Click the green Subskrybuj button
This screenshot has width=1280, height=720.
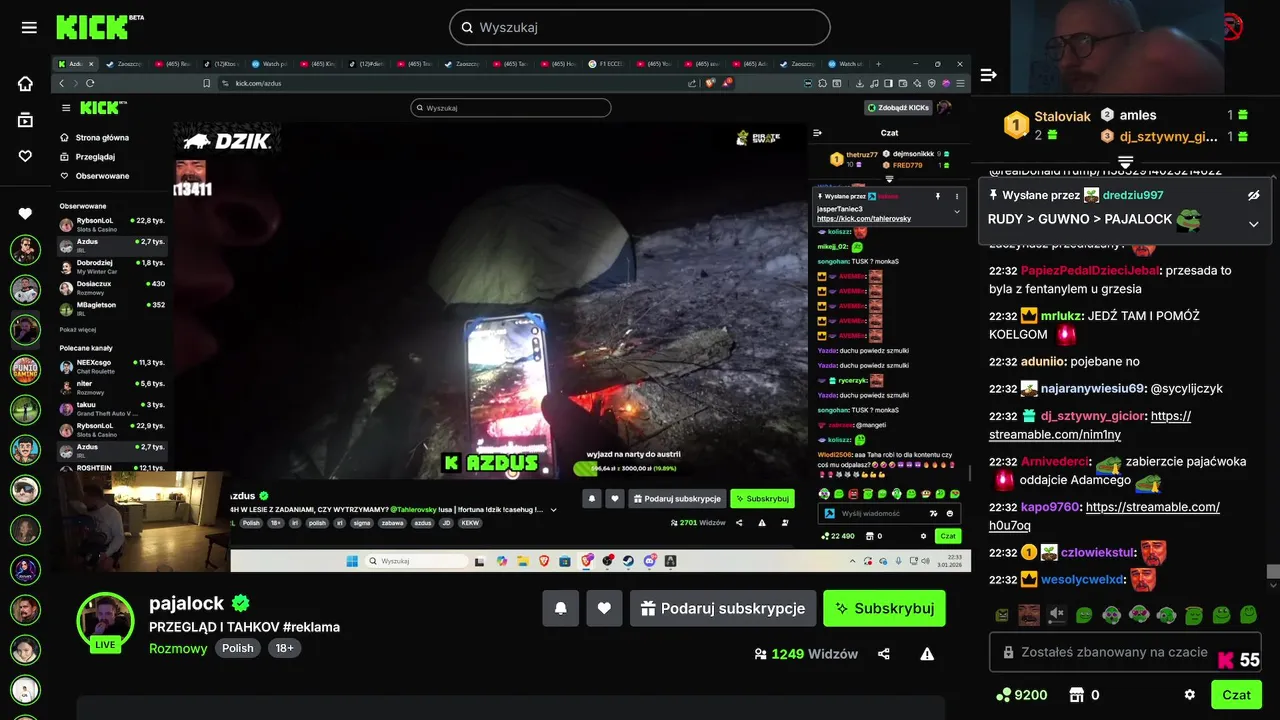point(884,608)
